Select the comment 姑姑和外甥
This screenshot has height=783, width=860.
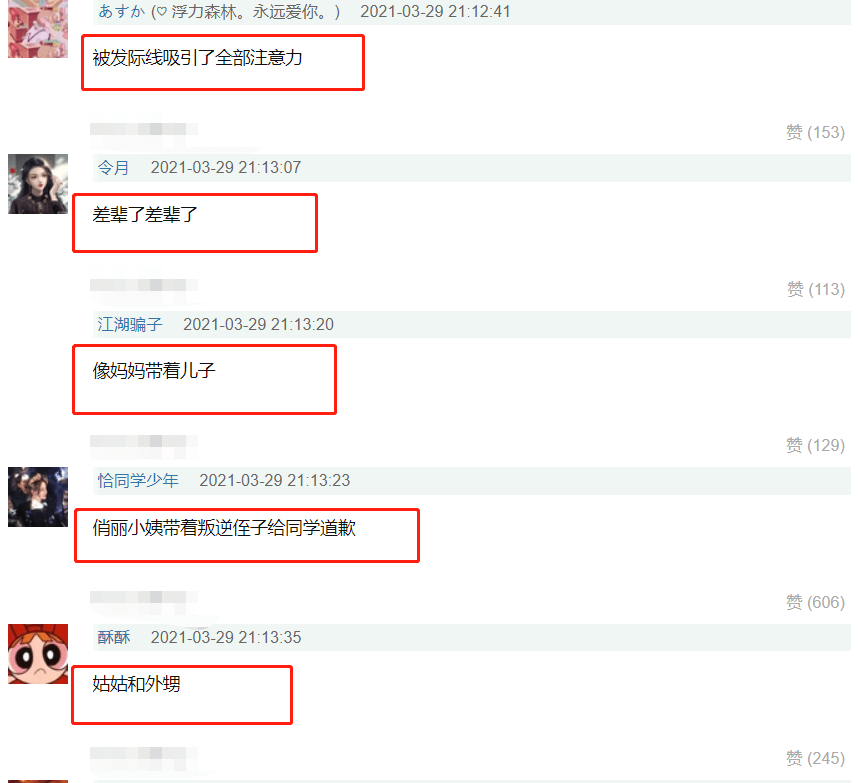(x=136, y=684)
